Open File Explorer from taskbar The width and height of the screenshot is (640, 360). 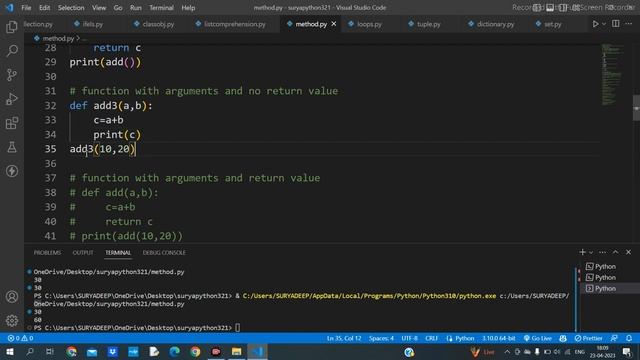point(236,352)
